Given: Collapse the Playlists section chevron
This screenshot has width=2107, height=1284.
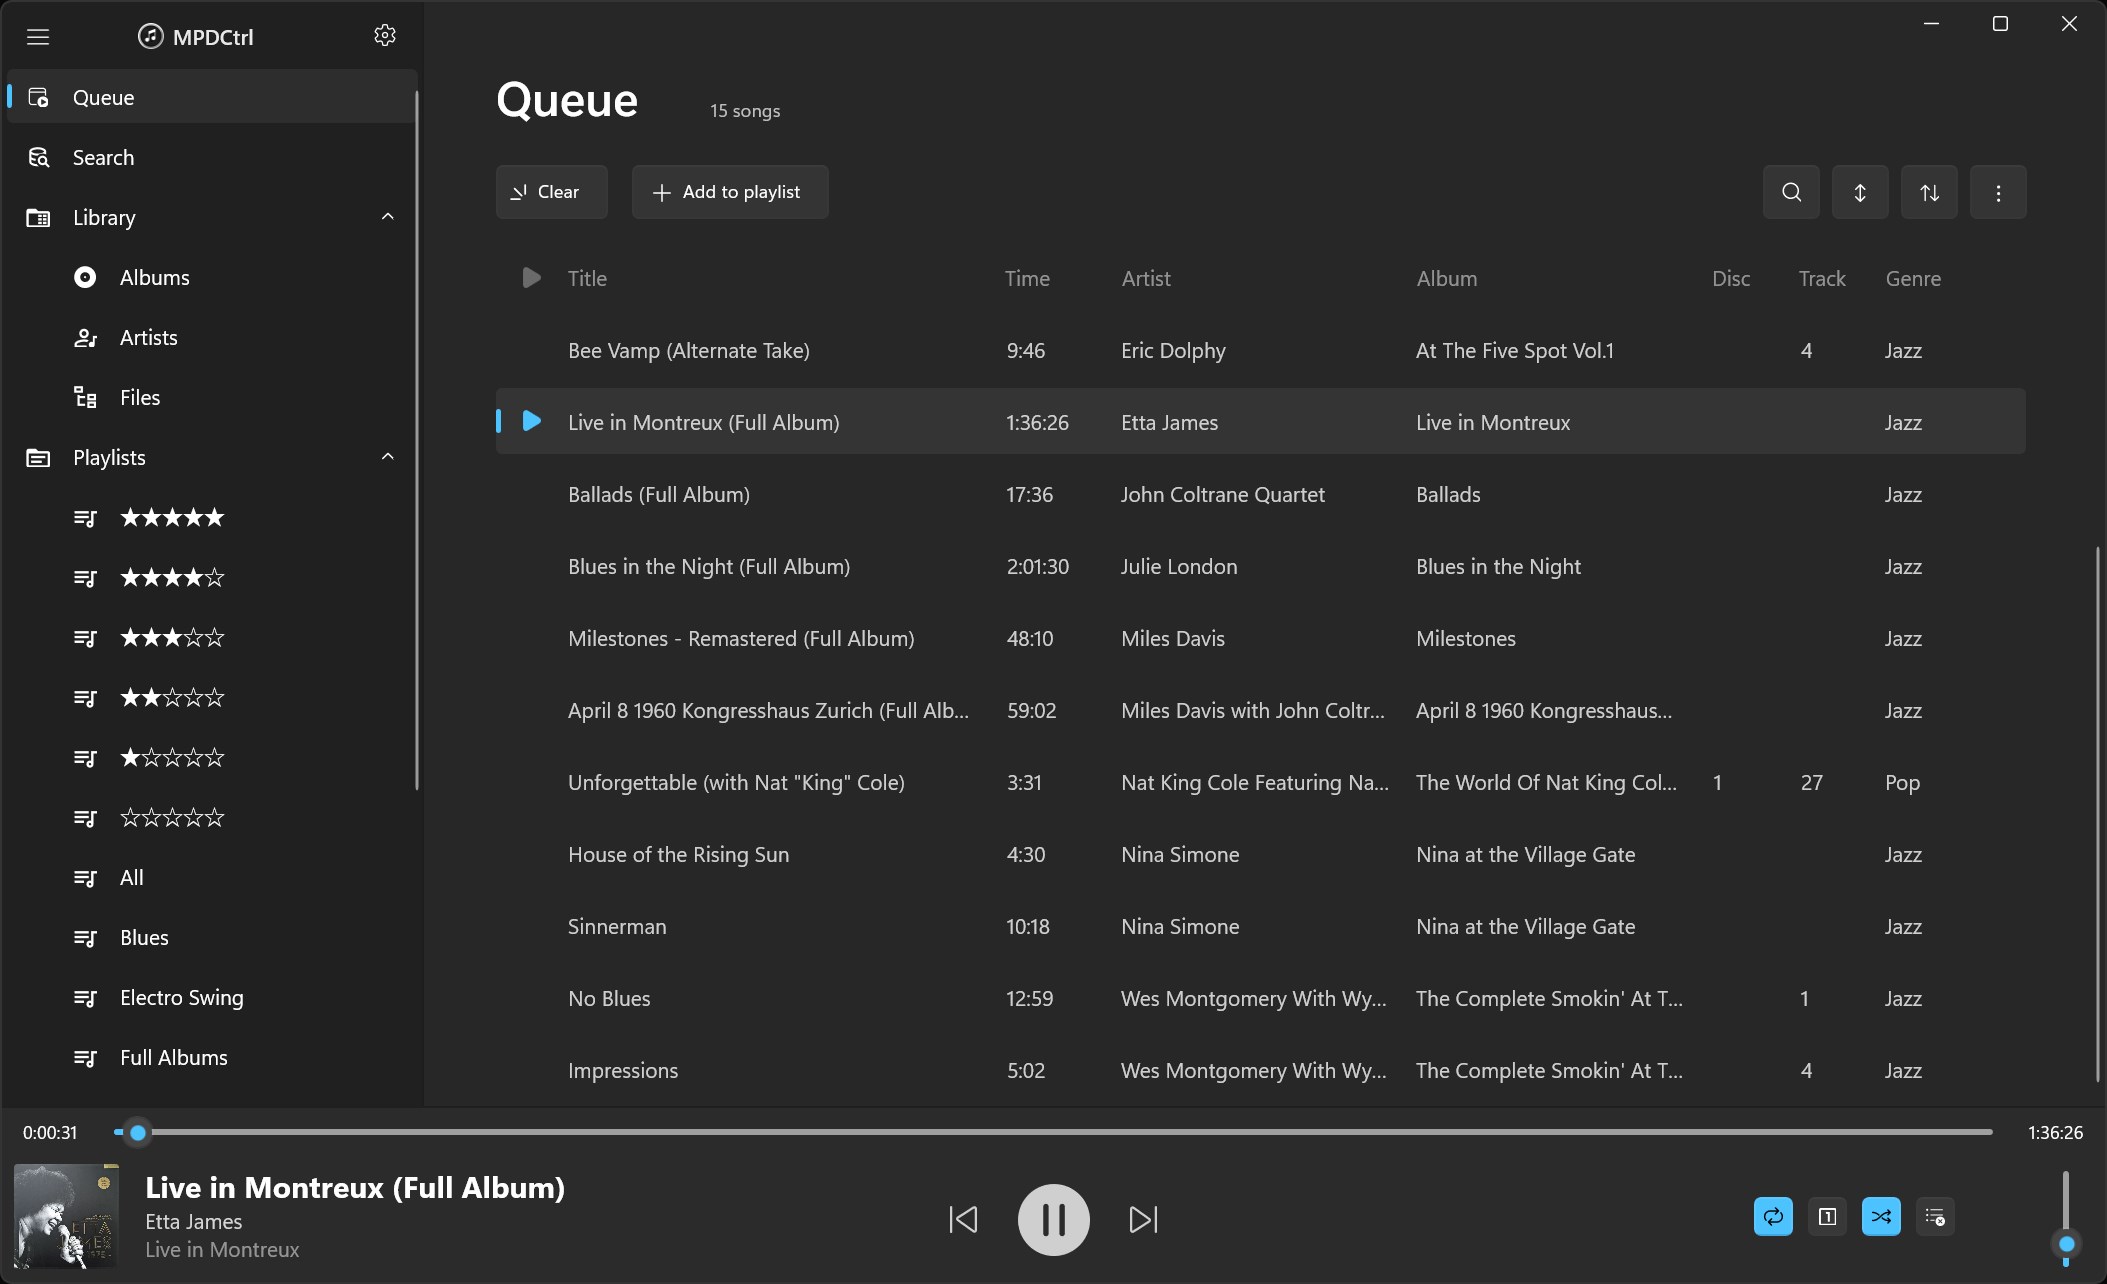Looking at the screenshot, I should point(388,457).
